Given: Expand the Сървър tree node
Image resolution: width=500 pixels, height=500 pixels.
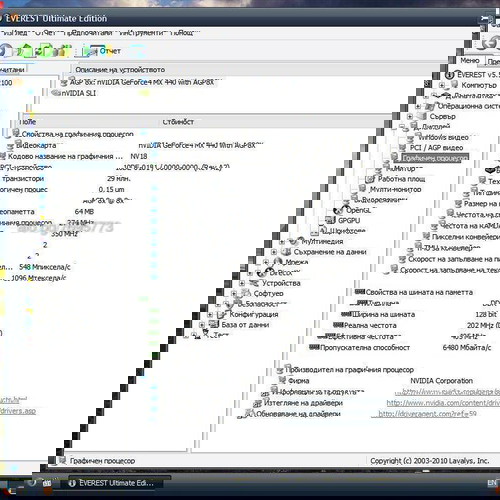Looking at the screenshot, I should pos(410,117).
